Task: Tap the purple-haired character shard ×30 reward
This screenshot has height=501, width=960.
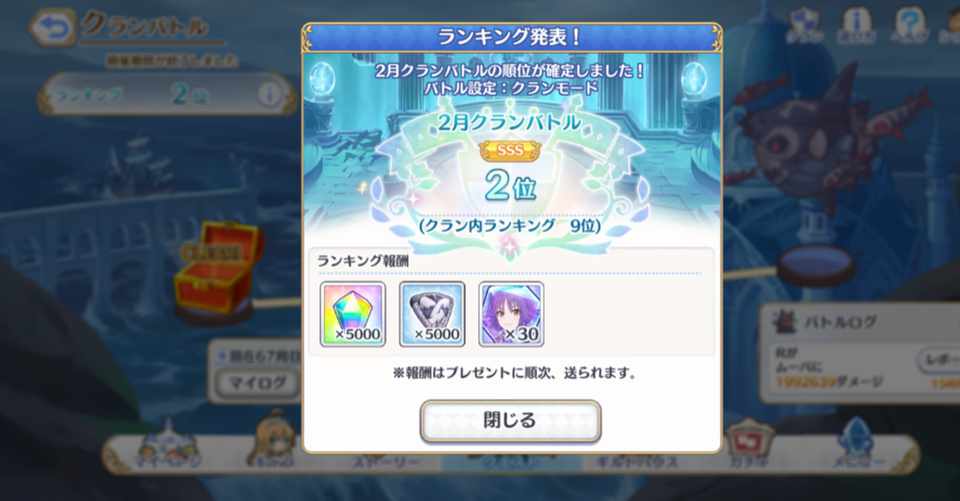Action: pos(511,314)
